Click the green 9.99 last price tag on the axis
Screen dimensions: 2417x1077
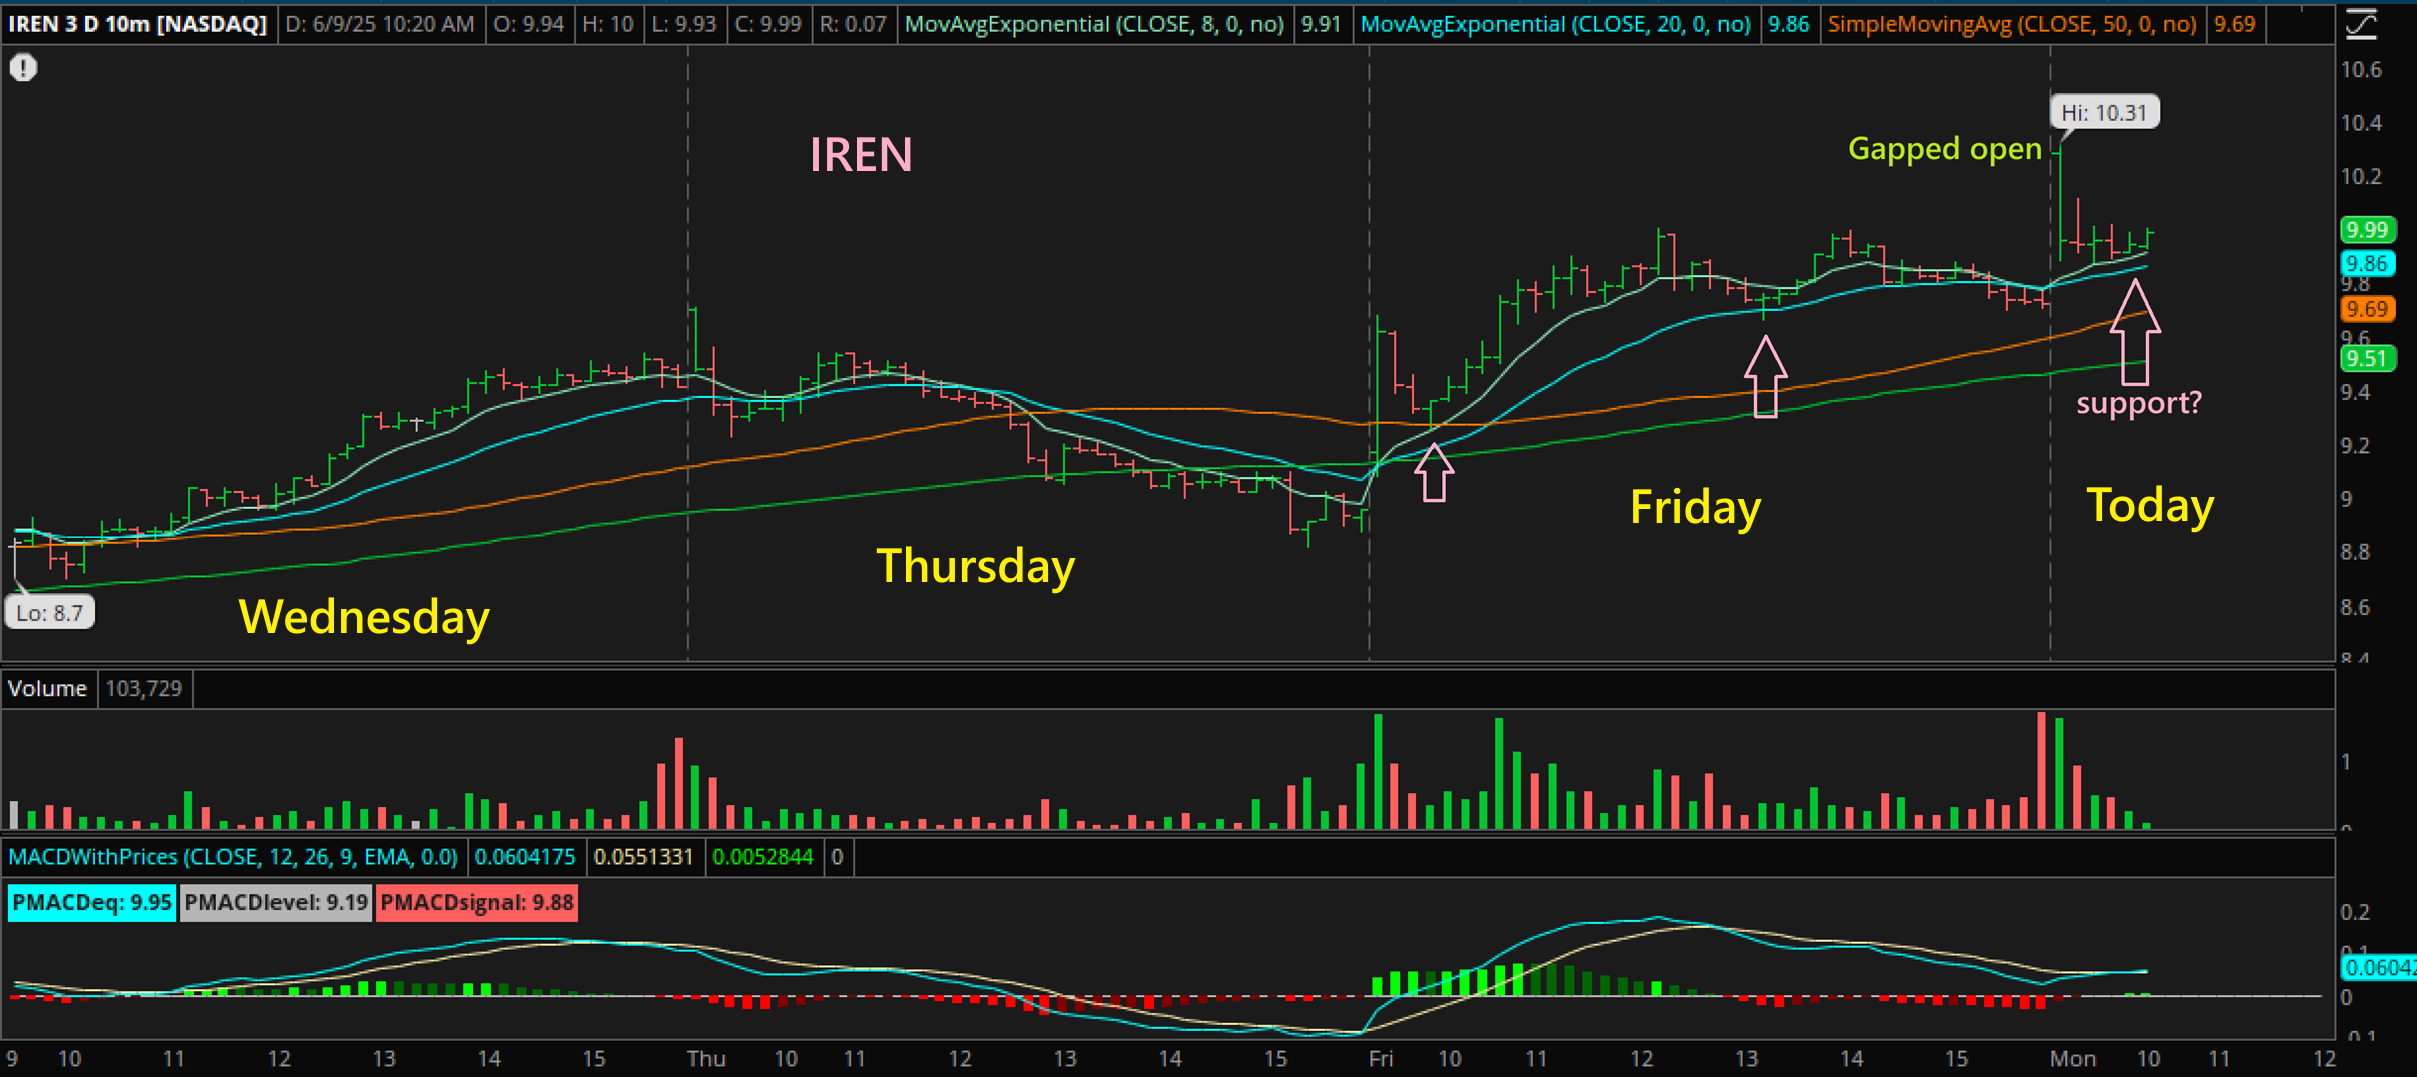(x=2367, y=230)
